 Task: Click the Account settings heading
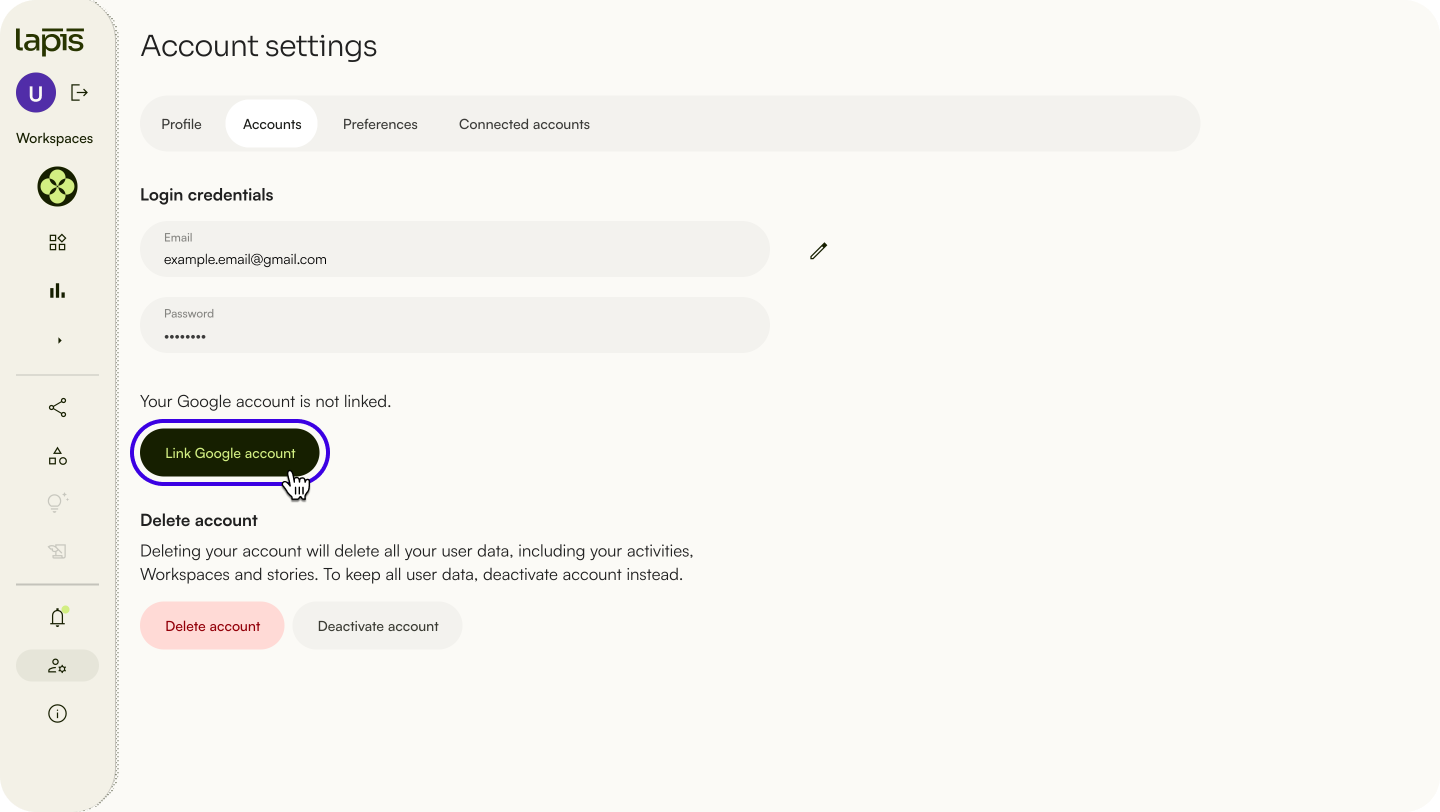coord(259,46)
